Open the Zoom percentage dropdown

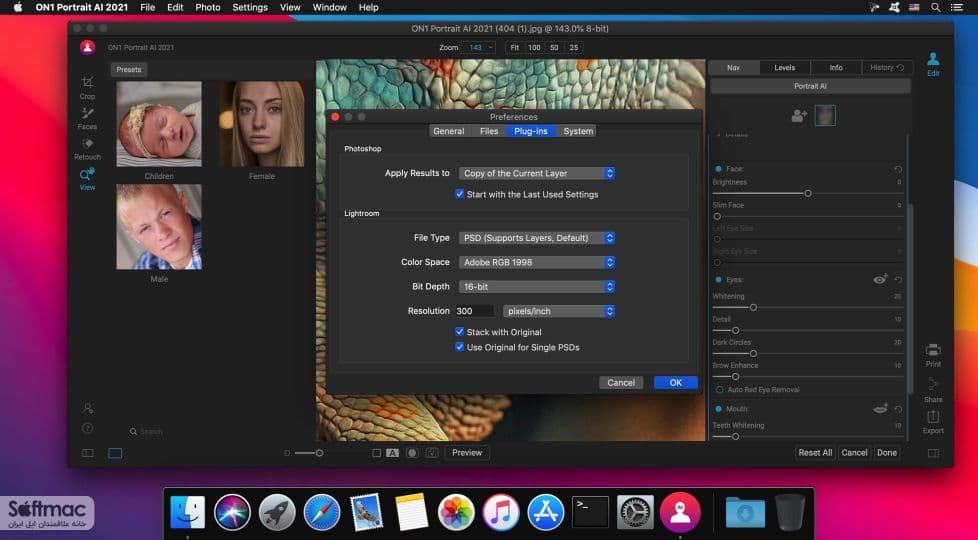pyautogui.click(x=478, y=47)
